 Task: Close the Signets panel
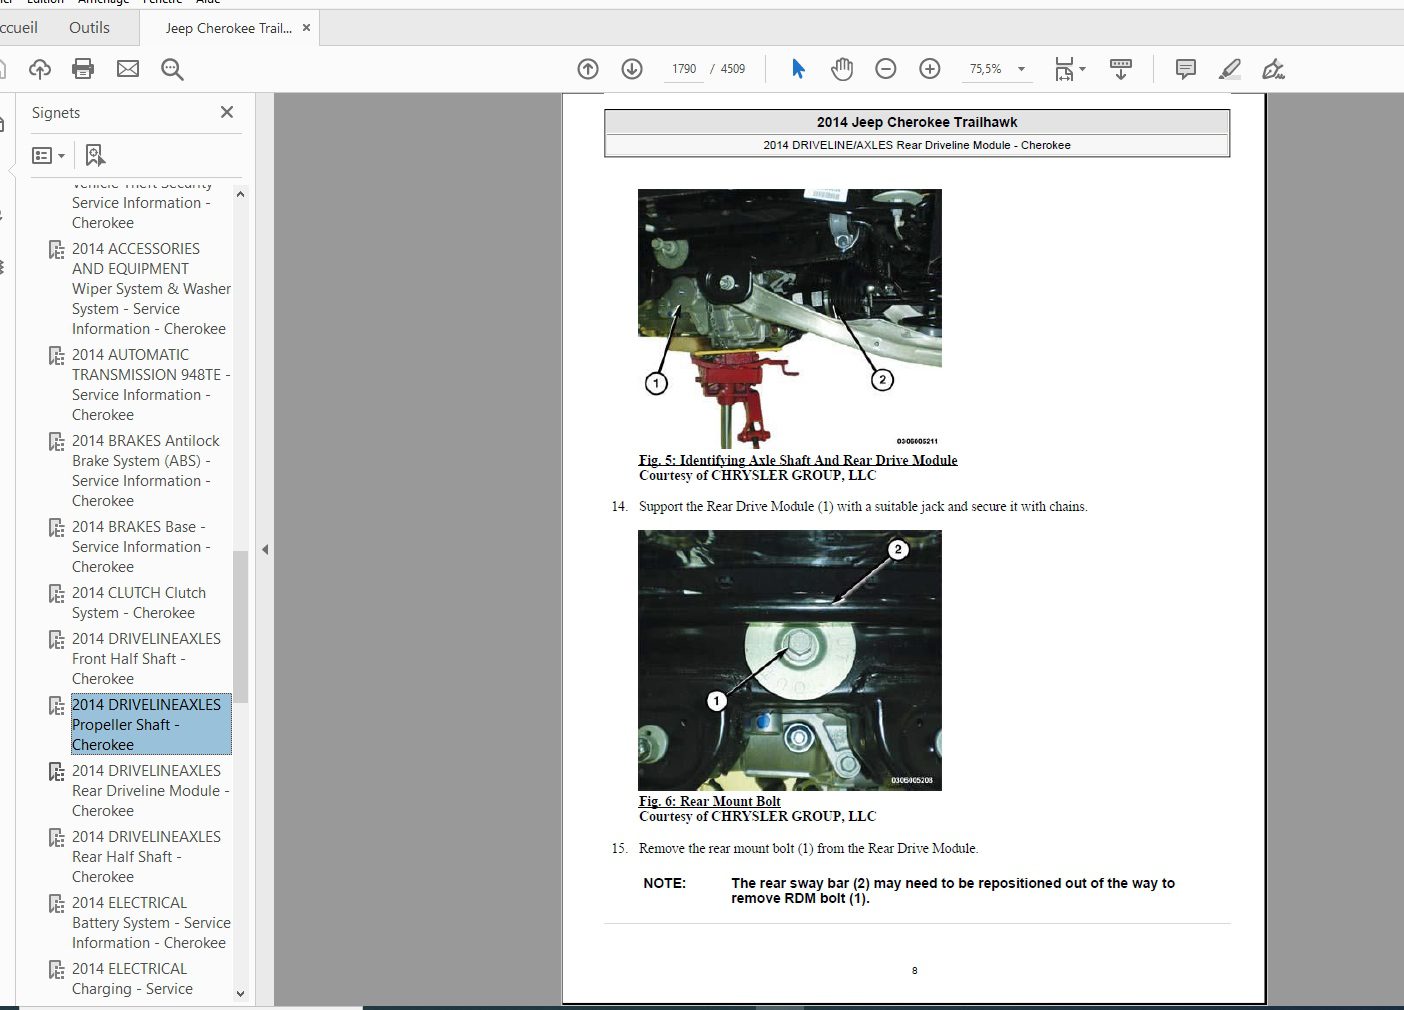[x=227, y=112]
